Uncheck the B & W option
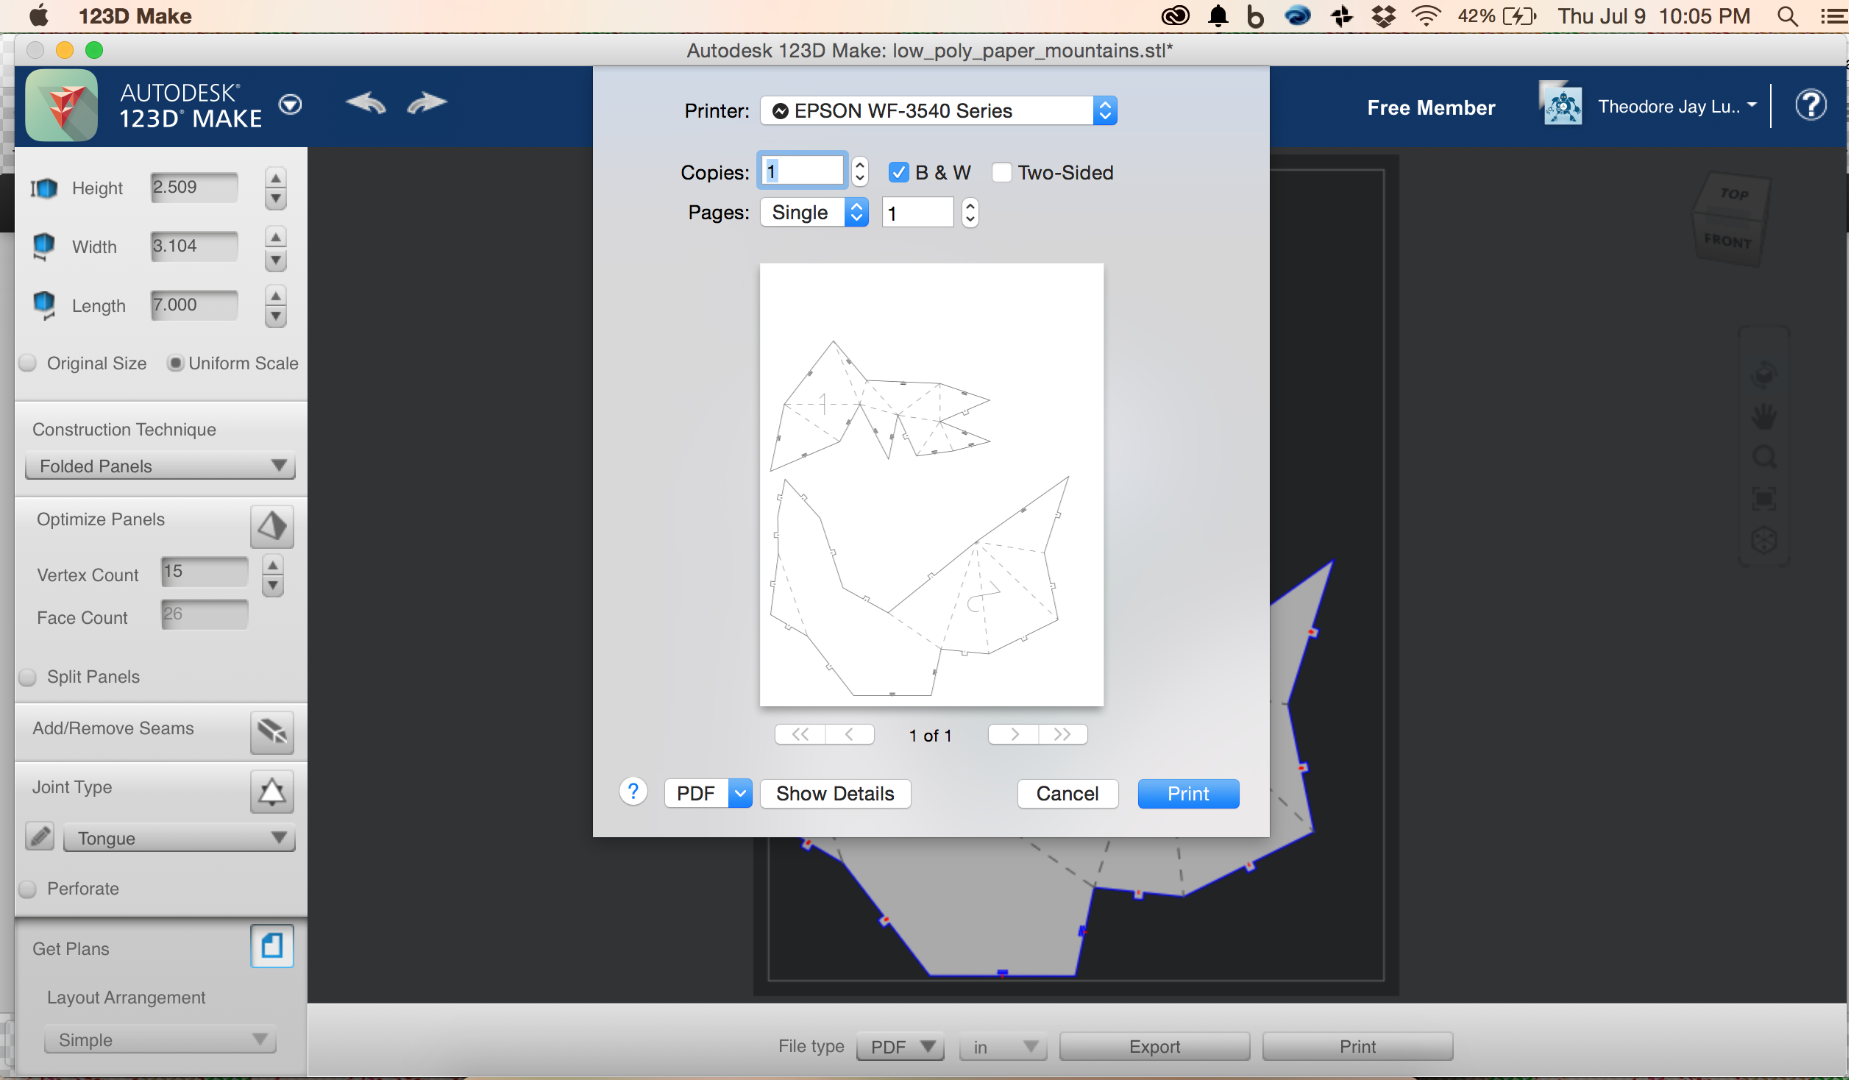The image size is (1849, 1080). point(898,172)
